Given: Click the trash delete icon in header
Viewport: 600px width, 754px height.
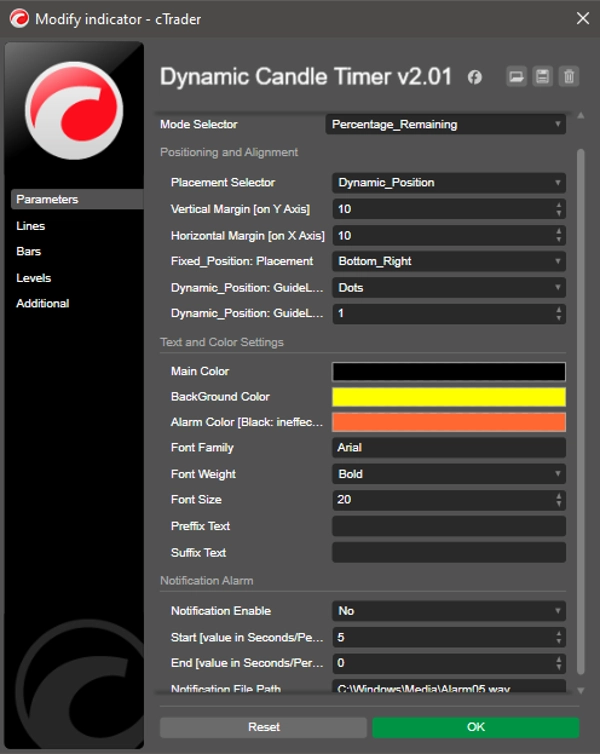Looking at the screenshot, I should tap(569, 76).
